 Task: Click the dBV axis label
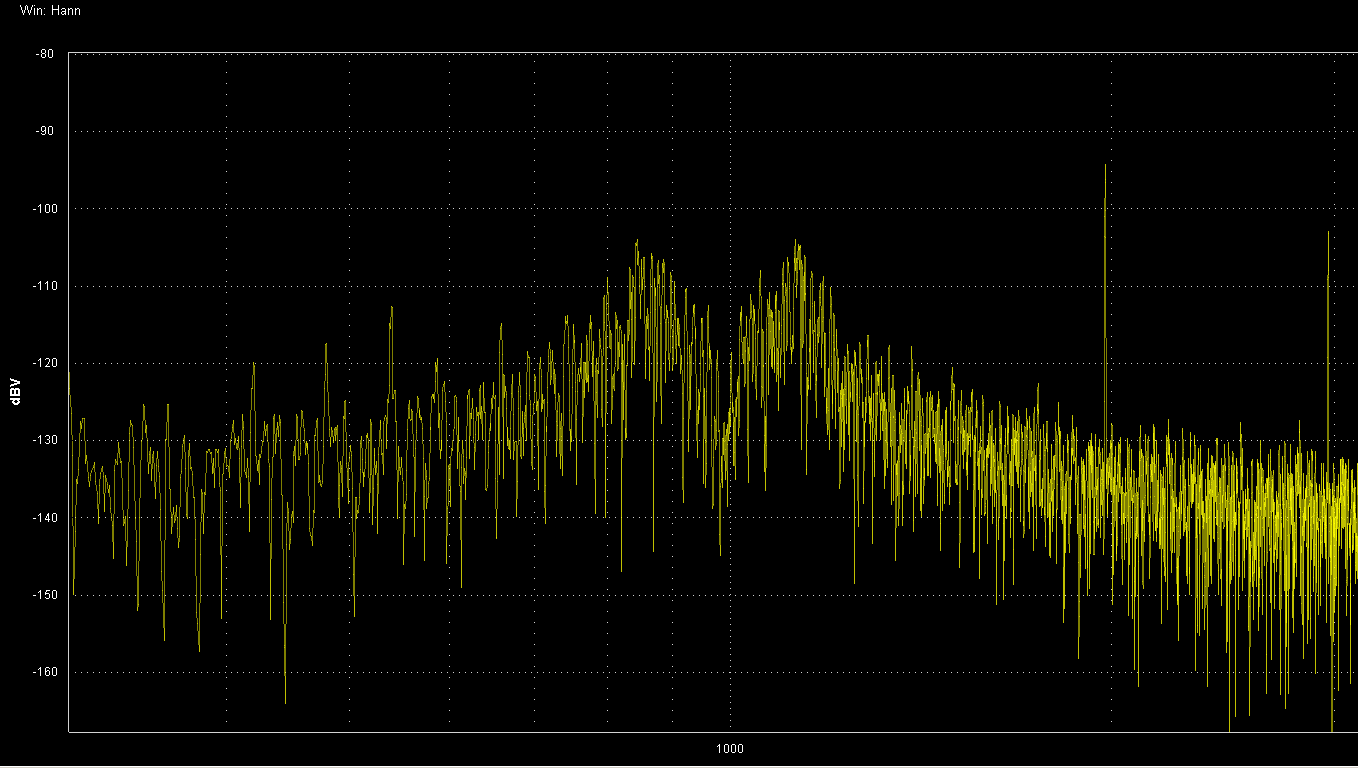click(16, 392)
